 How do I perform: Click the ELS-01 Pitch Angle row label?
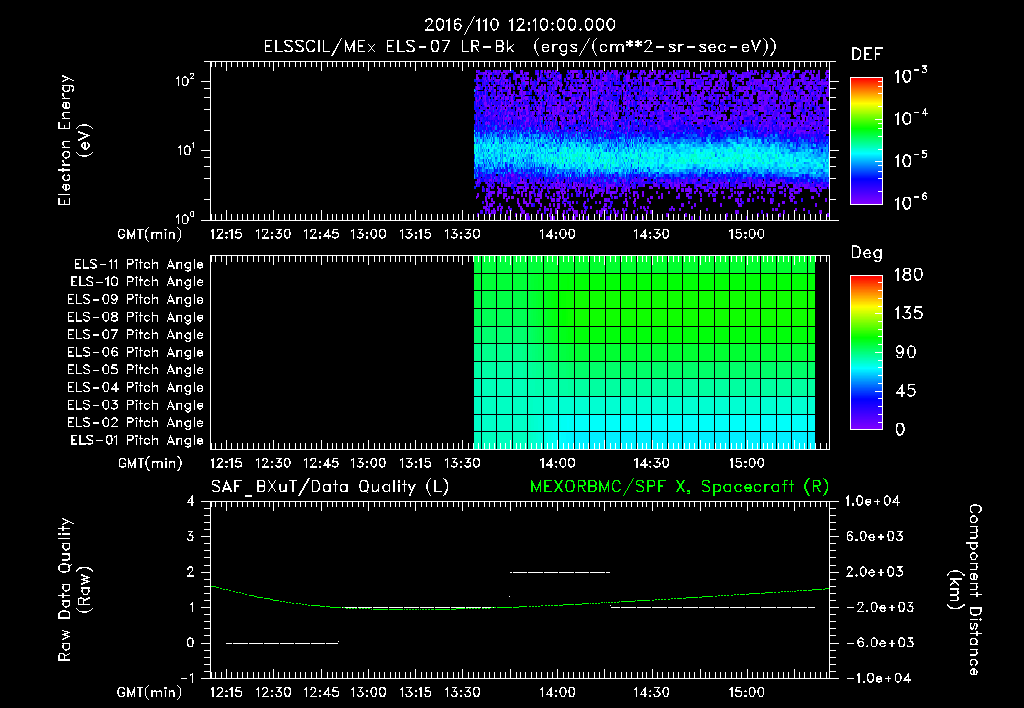coord(137,441)
